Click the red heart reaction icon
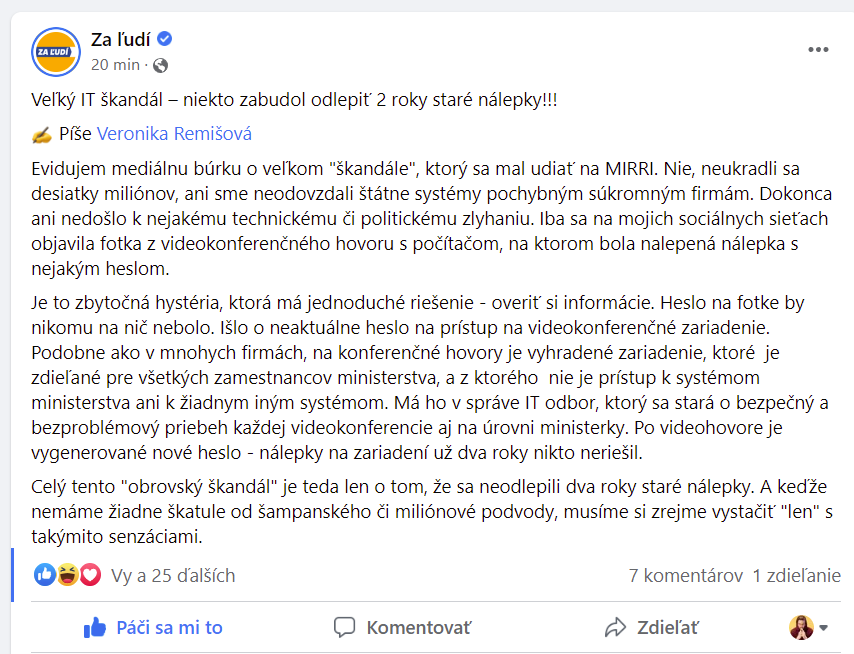This screenshot has width=854, height=654. coord(90,575)
